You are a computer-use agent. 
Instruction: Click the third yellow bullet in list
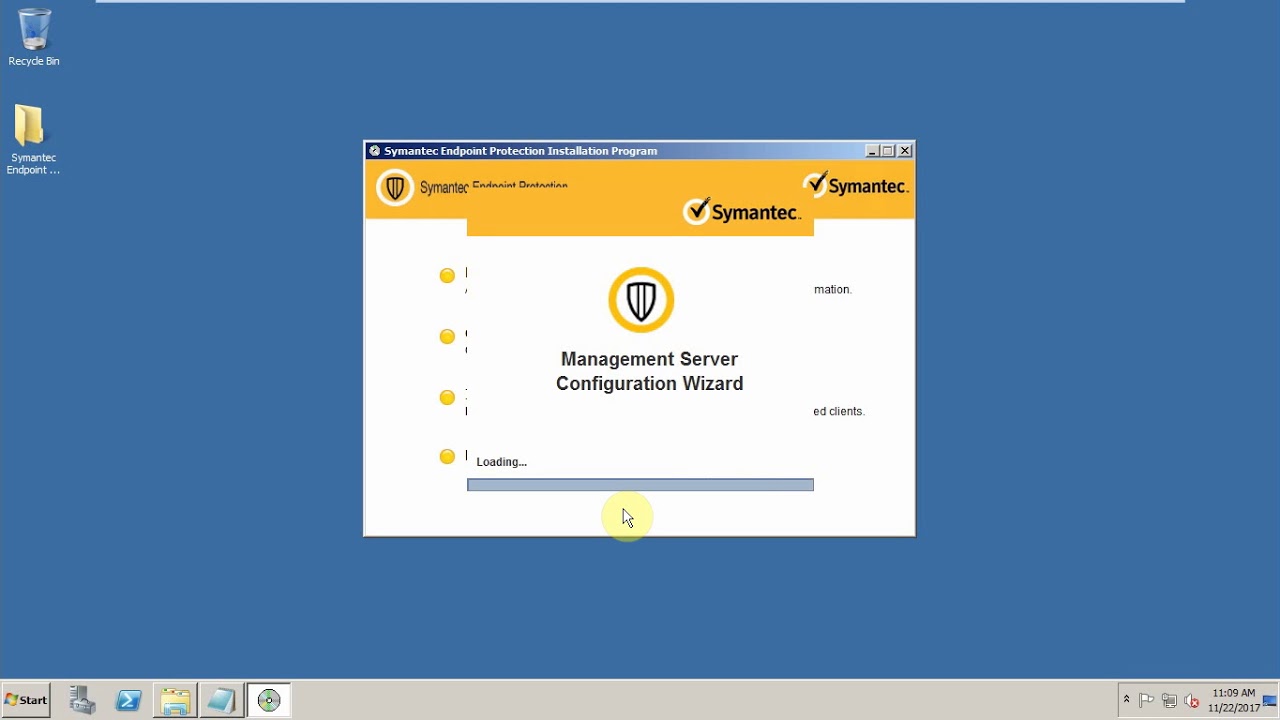447,397
